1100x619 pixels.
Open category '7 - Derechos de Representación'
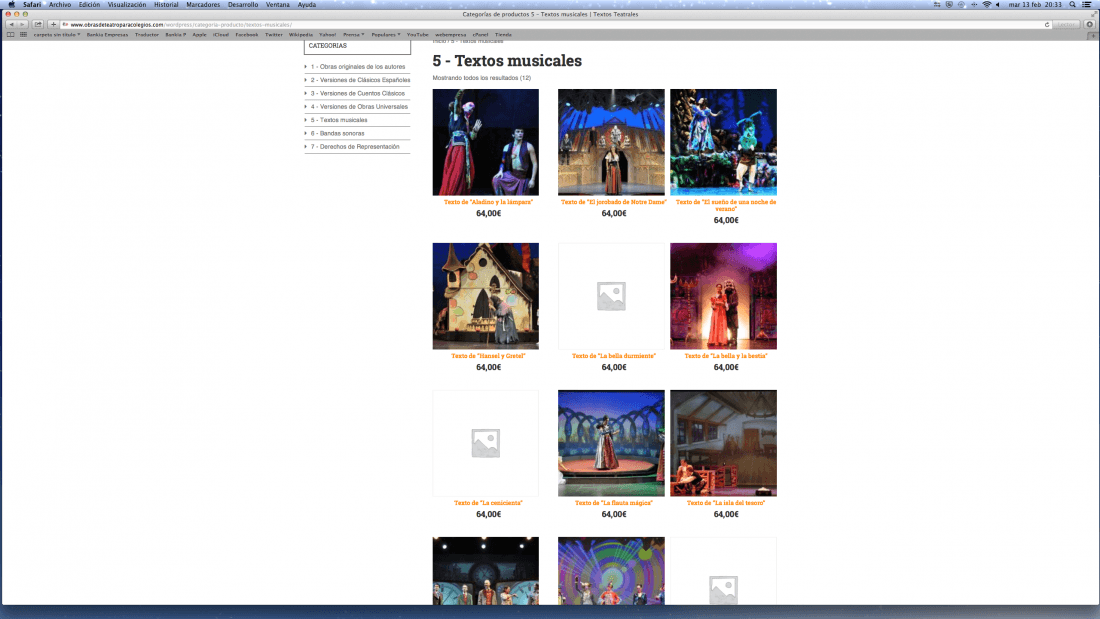point(355,147)
